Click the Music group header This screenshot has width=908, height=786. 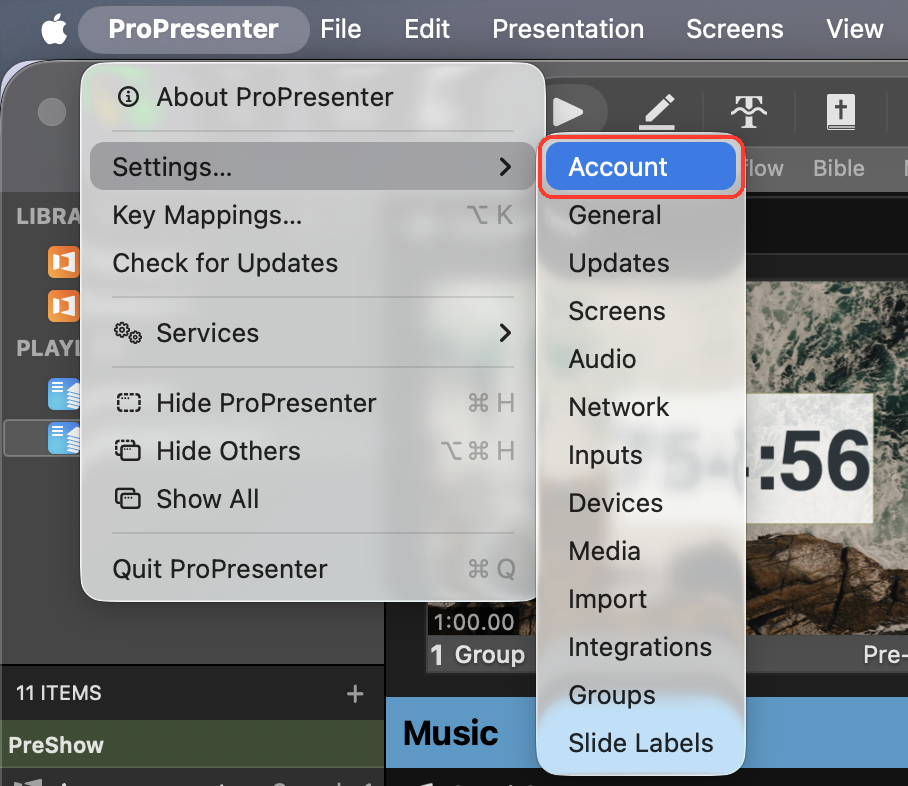coord(451,733)
